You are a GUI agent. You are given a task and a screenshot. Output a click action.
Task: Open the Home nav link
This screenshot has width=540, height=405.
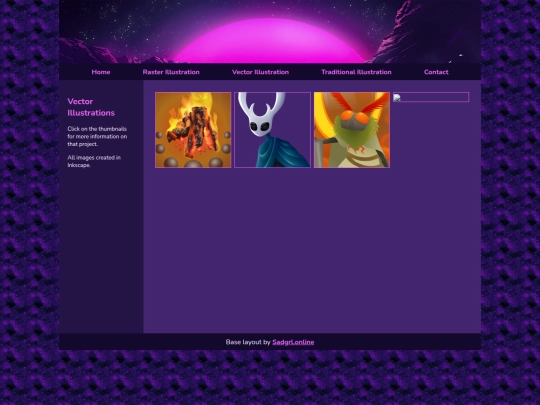coord(101,72)
